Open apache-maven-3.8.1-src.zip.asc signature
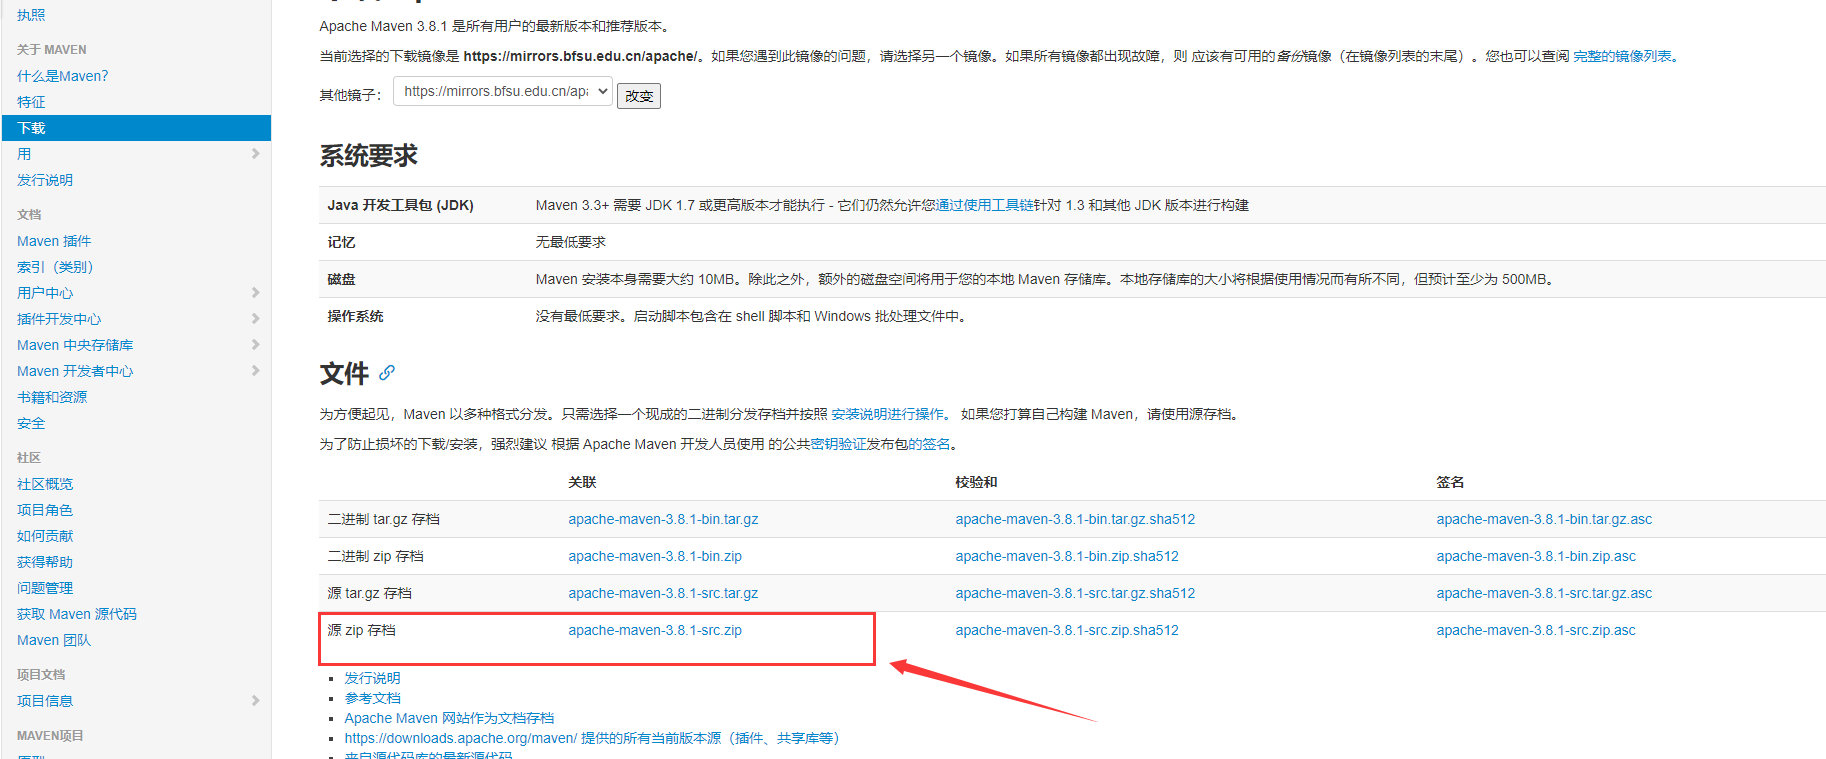Screen dimensions: 1826x759 click(x=1536, y=630)
